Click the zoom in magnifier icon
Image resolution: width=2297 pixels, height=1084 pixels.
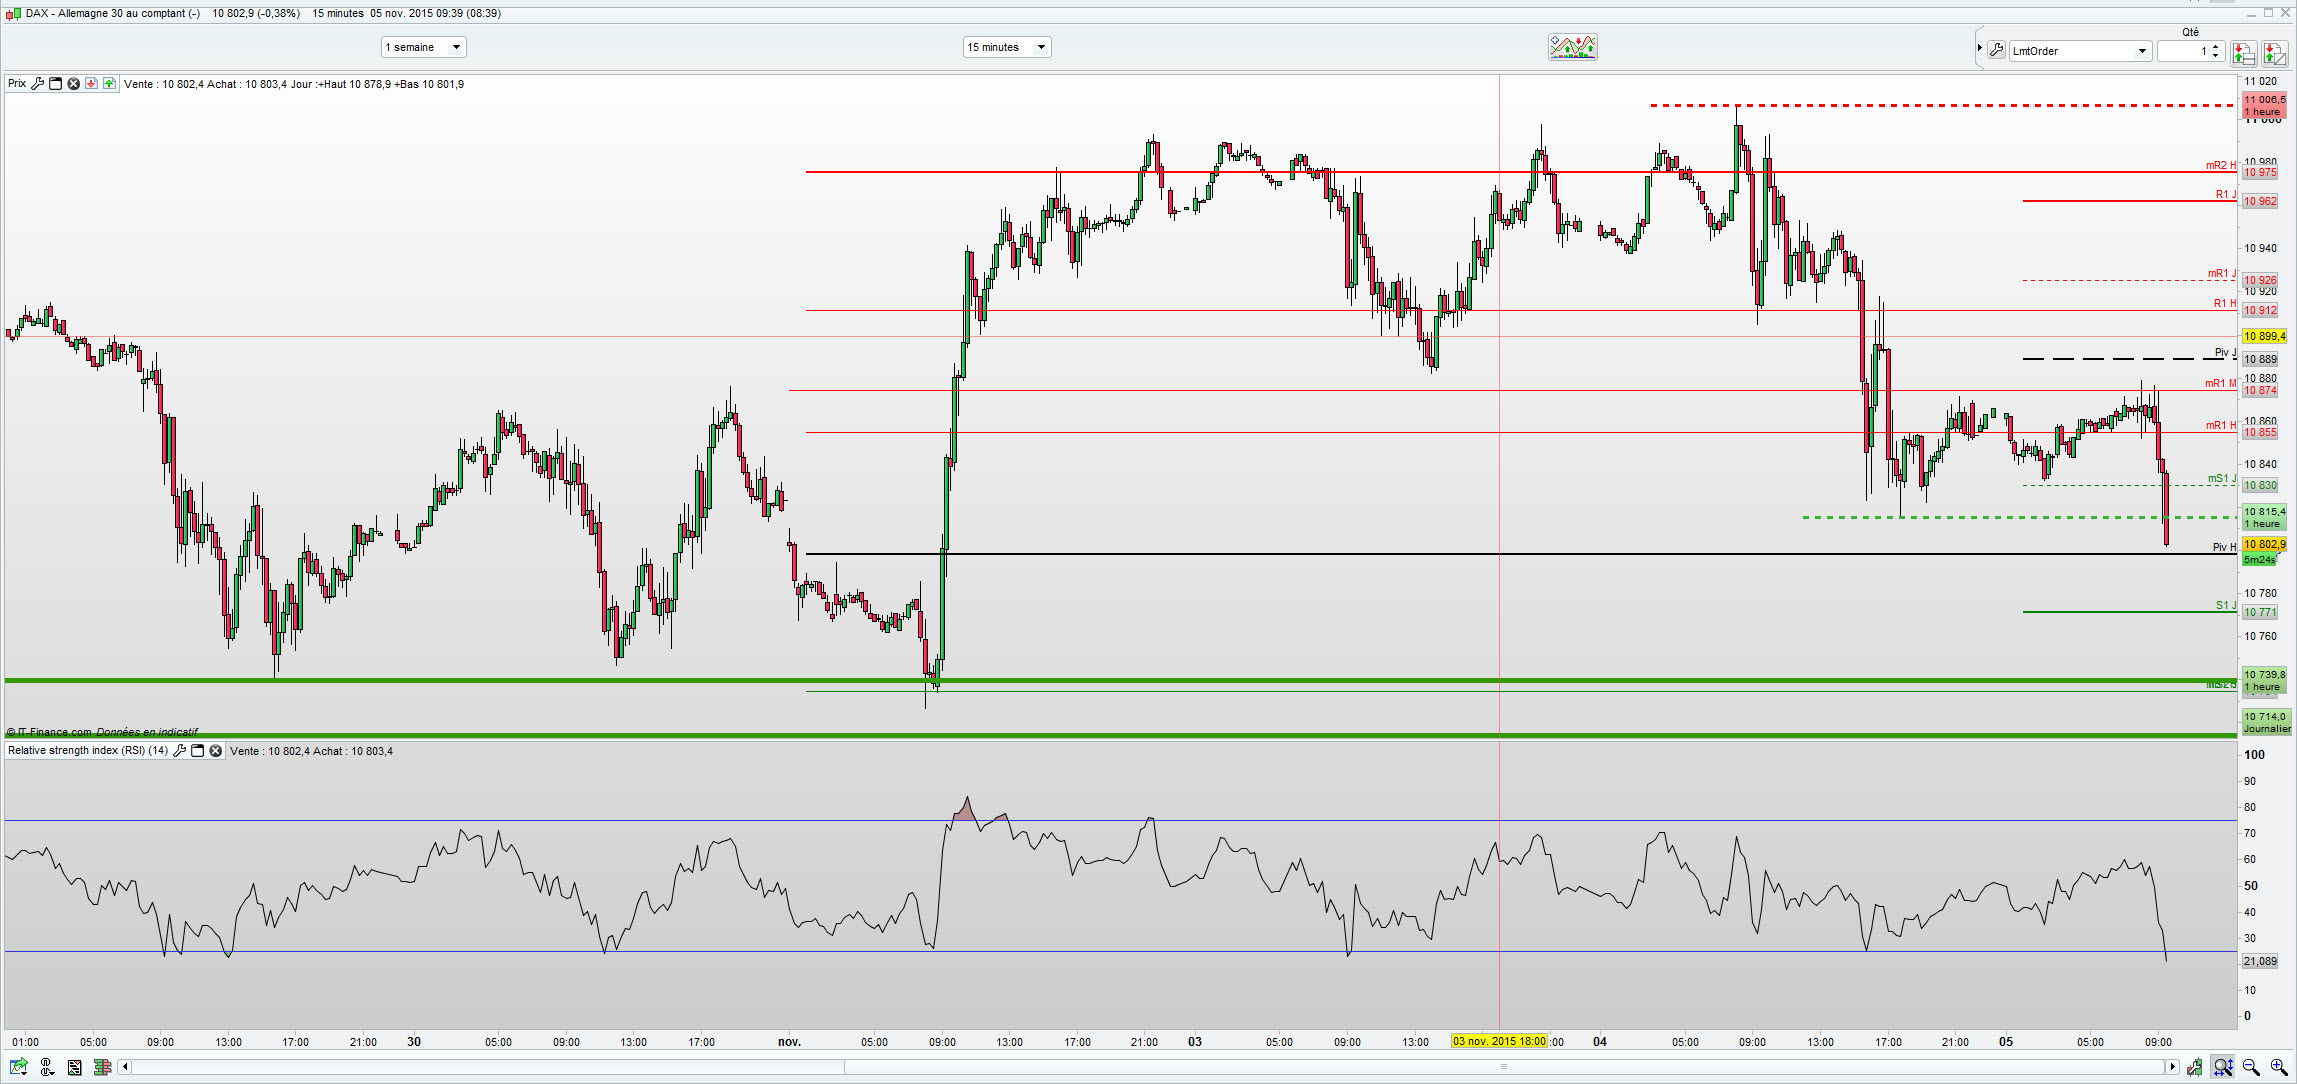coord(2279,1067)
